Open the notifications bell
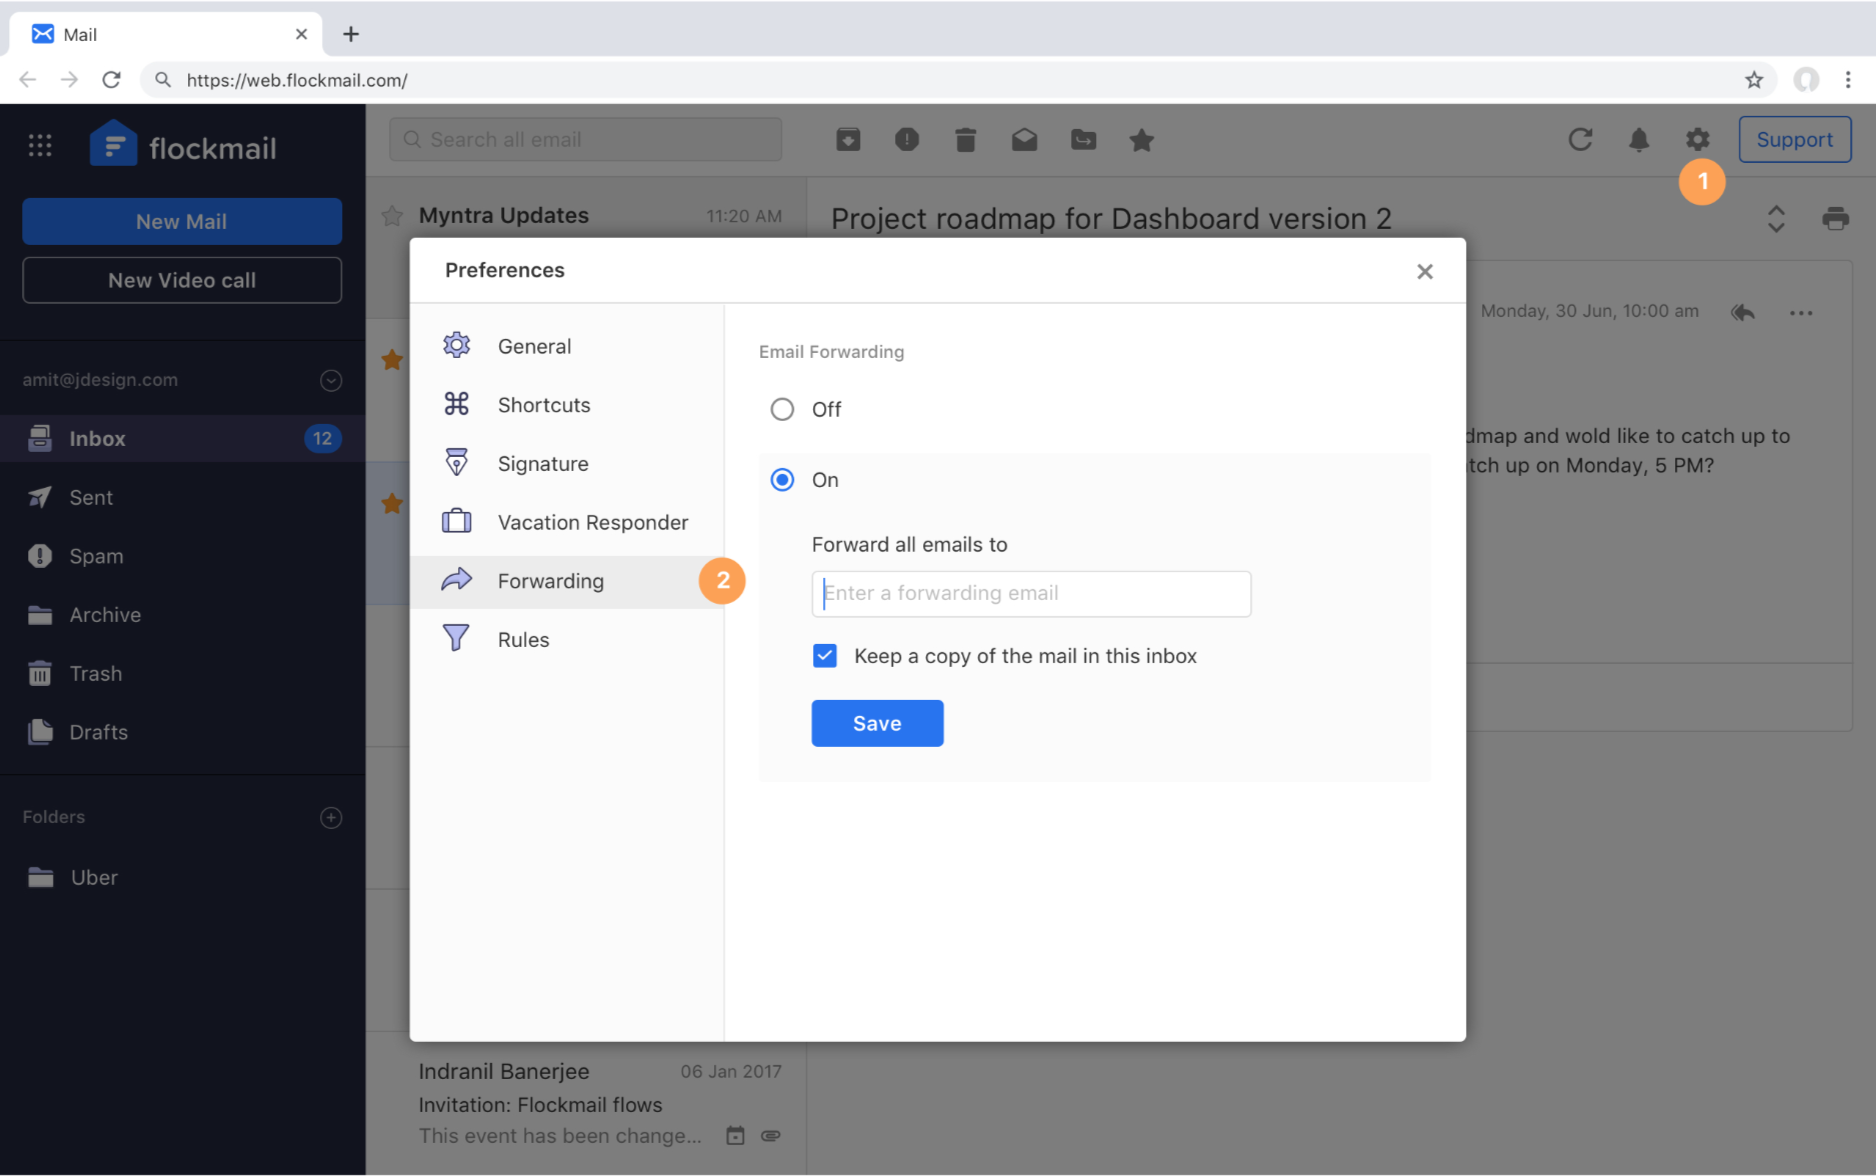 (1638, 140)
